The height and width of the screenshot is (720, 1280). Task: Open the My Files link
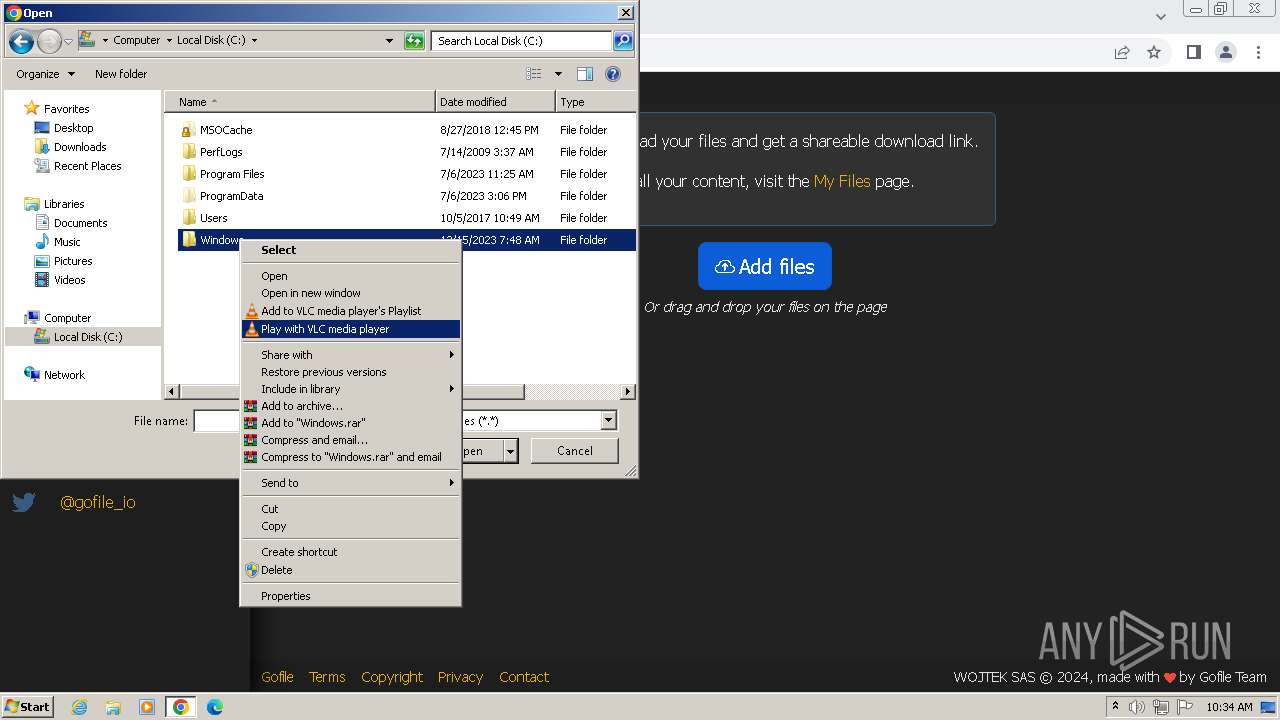[x=842, y=181]
